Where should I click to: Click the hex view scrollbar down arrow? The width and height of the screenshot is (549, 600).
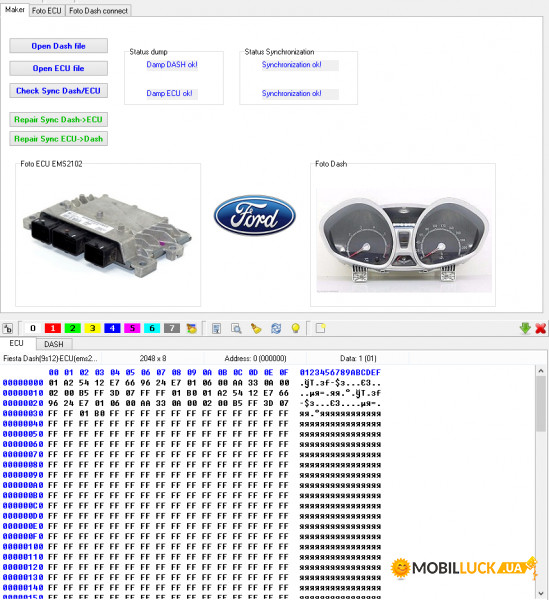coord(541,593)
